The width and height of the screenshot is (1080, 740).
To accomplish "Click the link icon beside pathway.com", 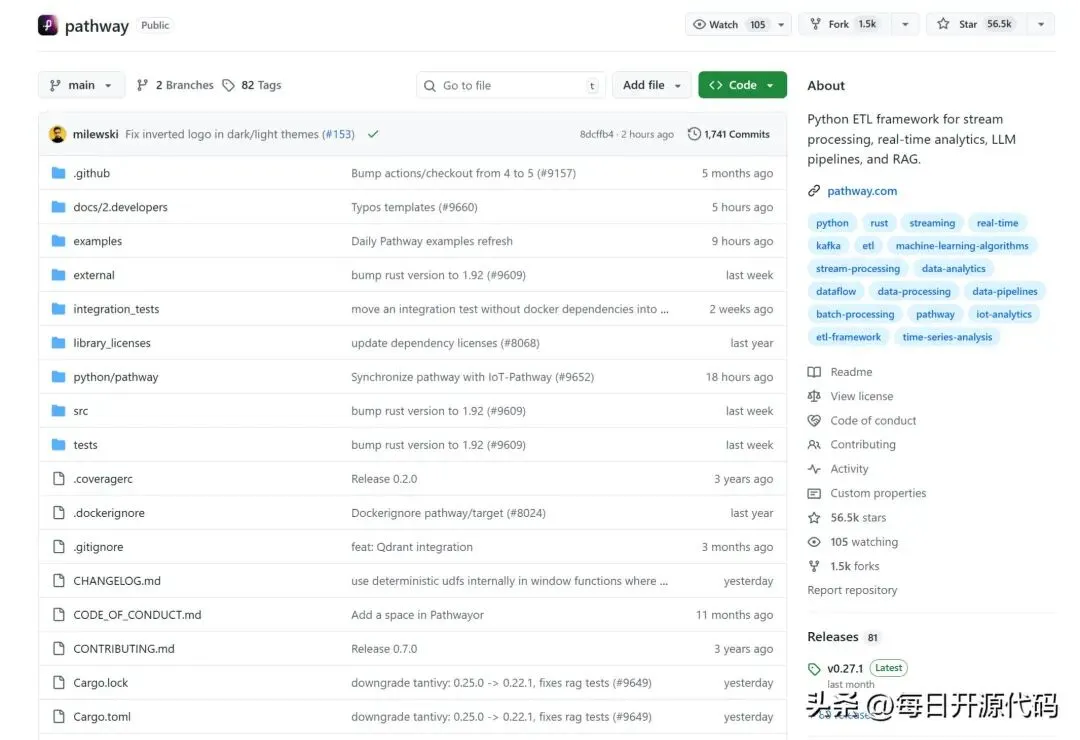I will pyautogui.click(x=814, y=191).
